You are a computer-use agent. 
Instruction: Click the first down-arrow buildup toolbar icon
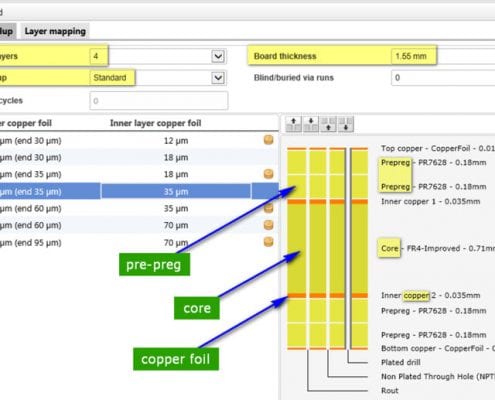(311, 124)
